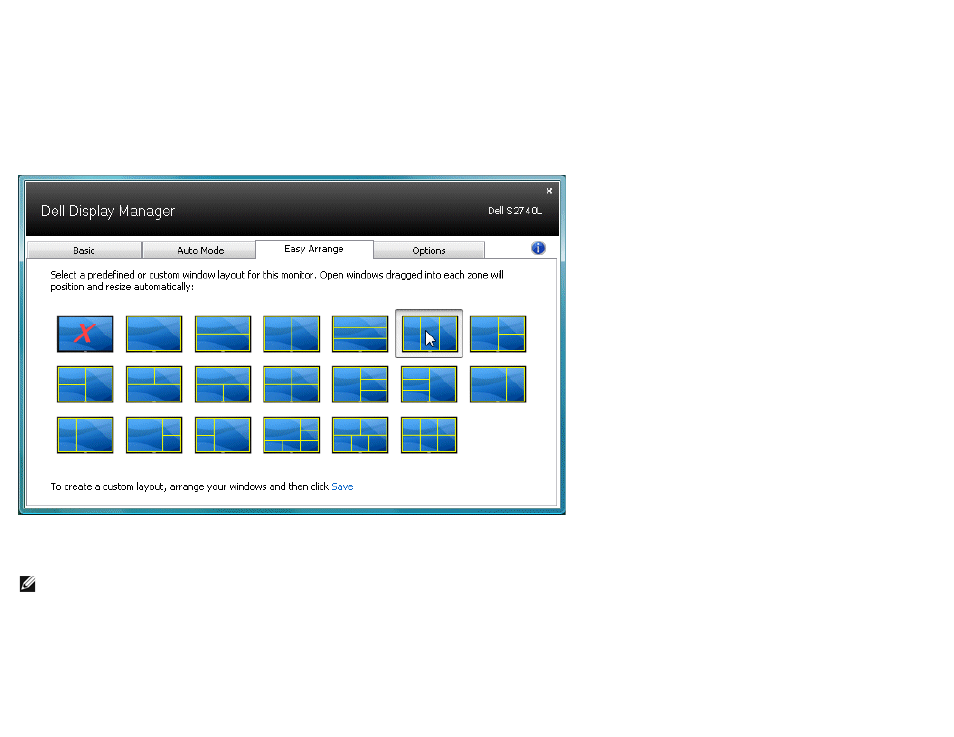
Task: Pick the layout with three stacked left zones and right half
Action: [x=429, y=384]
